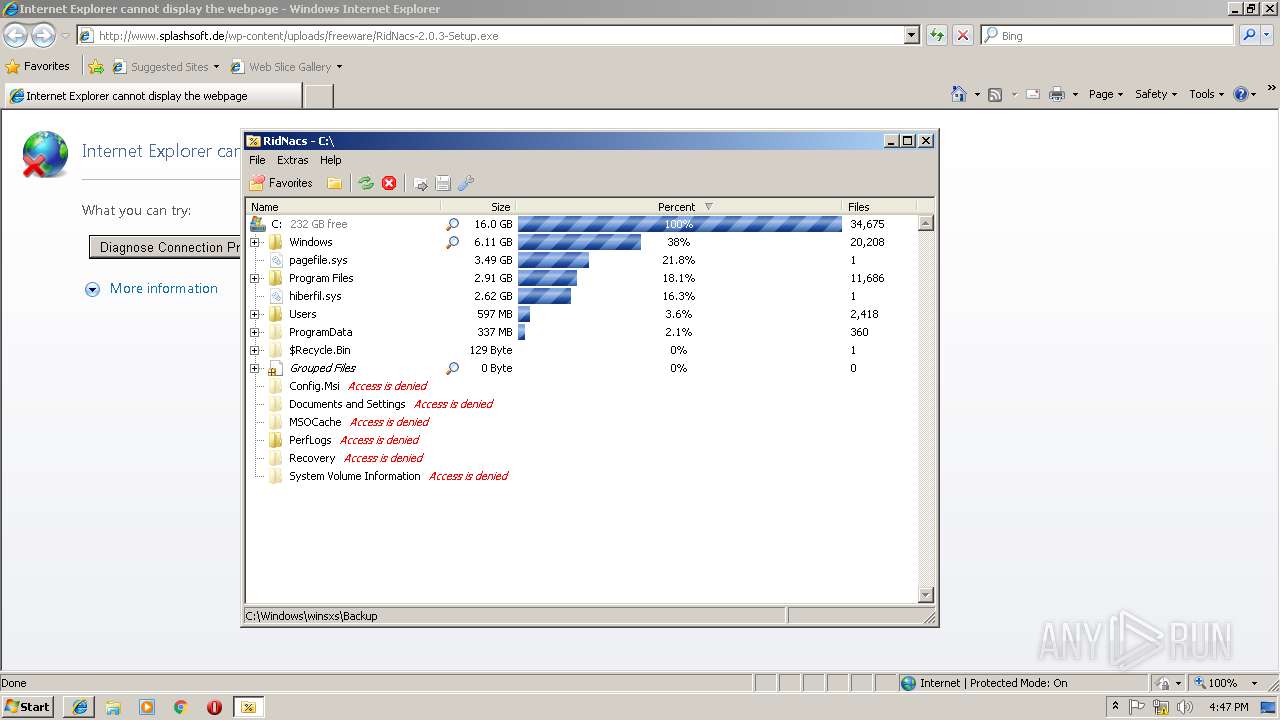Sort by the Name column header
This screenshot has height=720, width=1280.
[343, 207]
